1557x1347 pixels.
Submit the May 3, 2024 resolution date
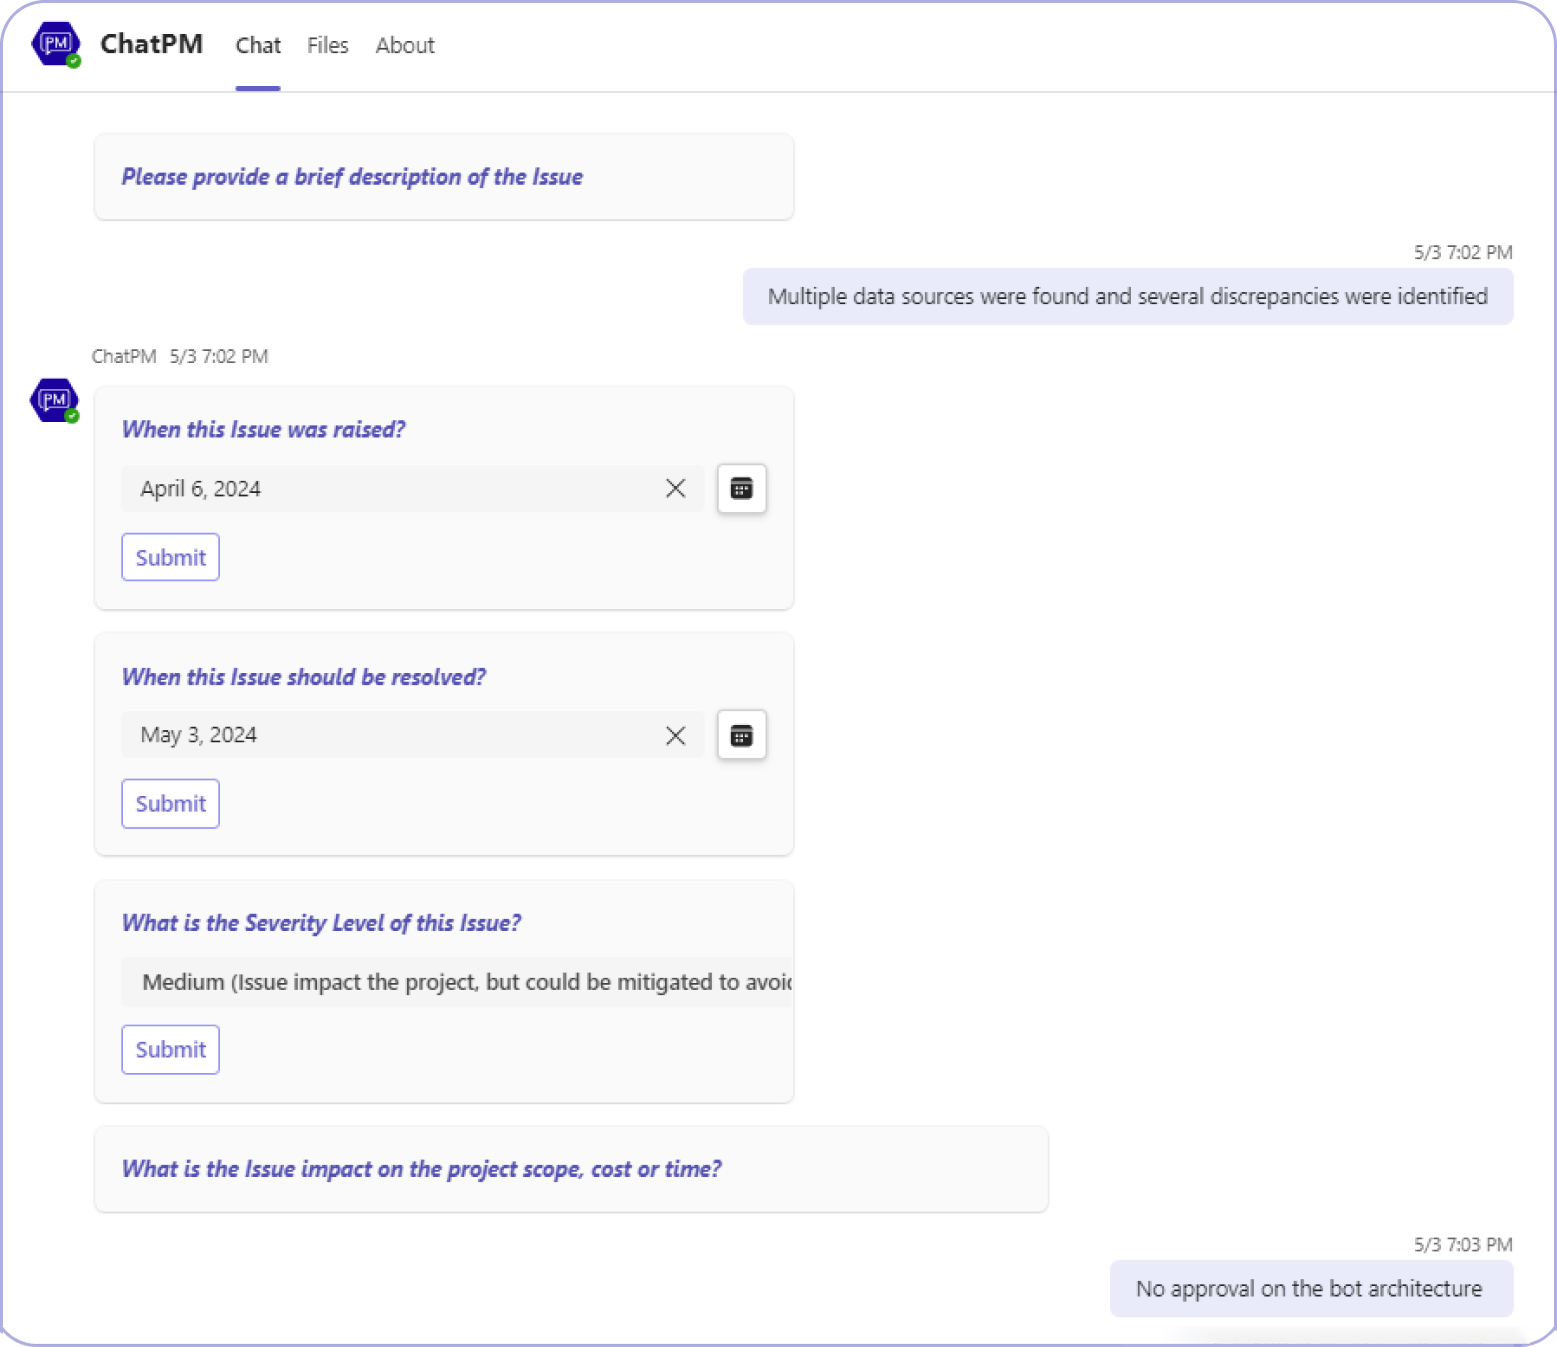(170, 803)
